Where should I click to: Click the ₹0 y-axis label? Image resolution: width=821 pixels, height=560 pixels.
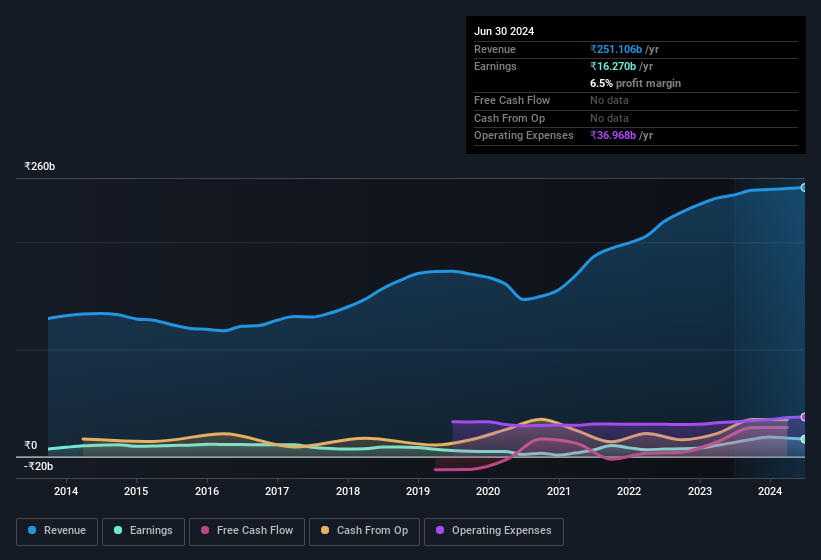coord(30,445)
